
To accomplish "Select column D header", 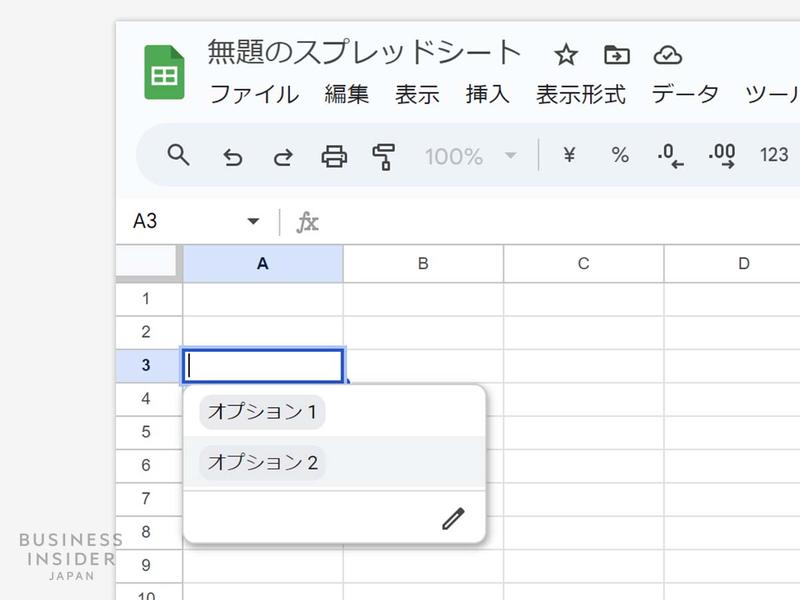I will point(733,264).
